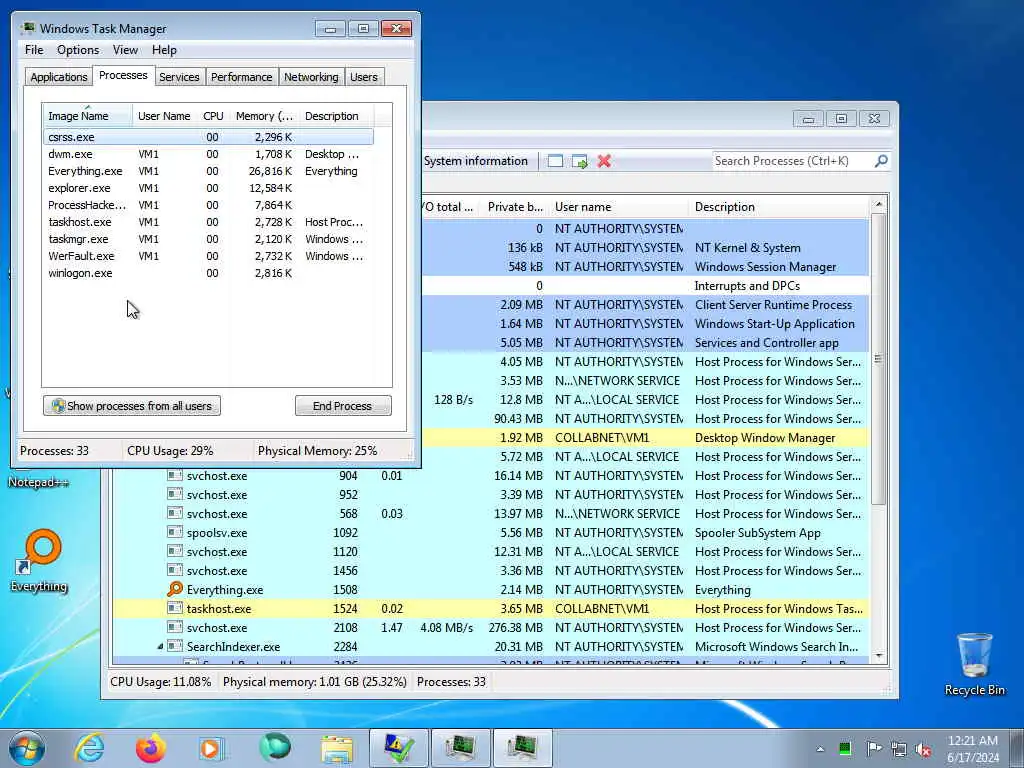1024x768 pixels.
Task: Click the muted volume tray icon
Action: [x=923, y=749]
